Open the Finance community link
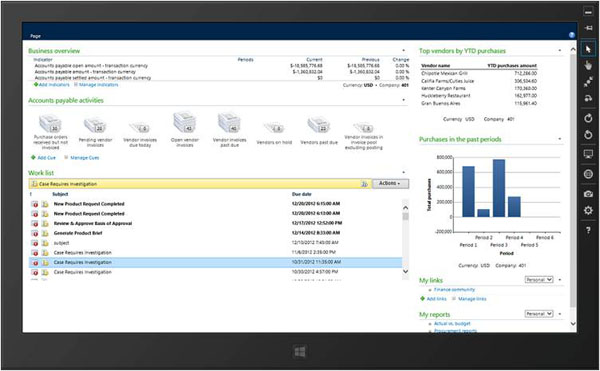Viewport: 600px width, 371px height. (x=454, y=290)
